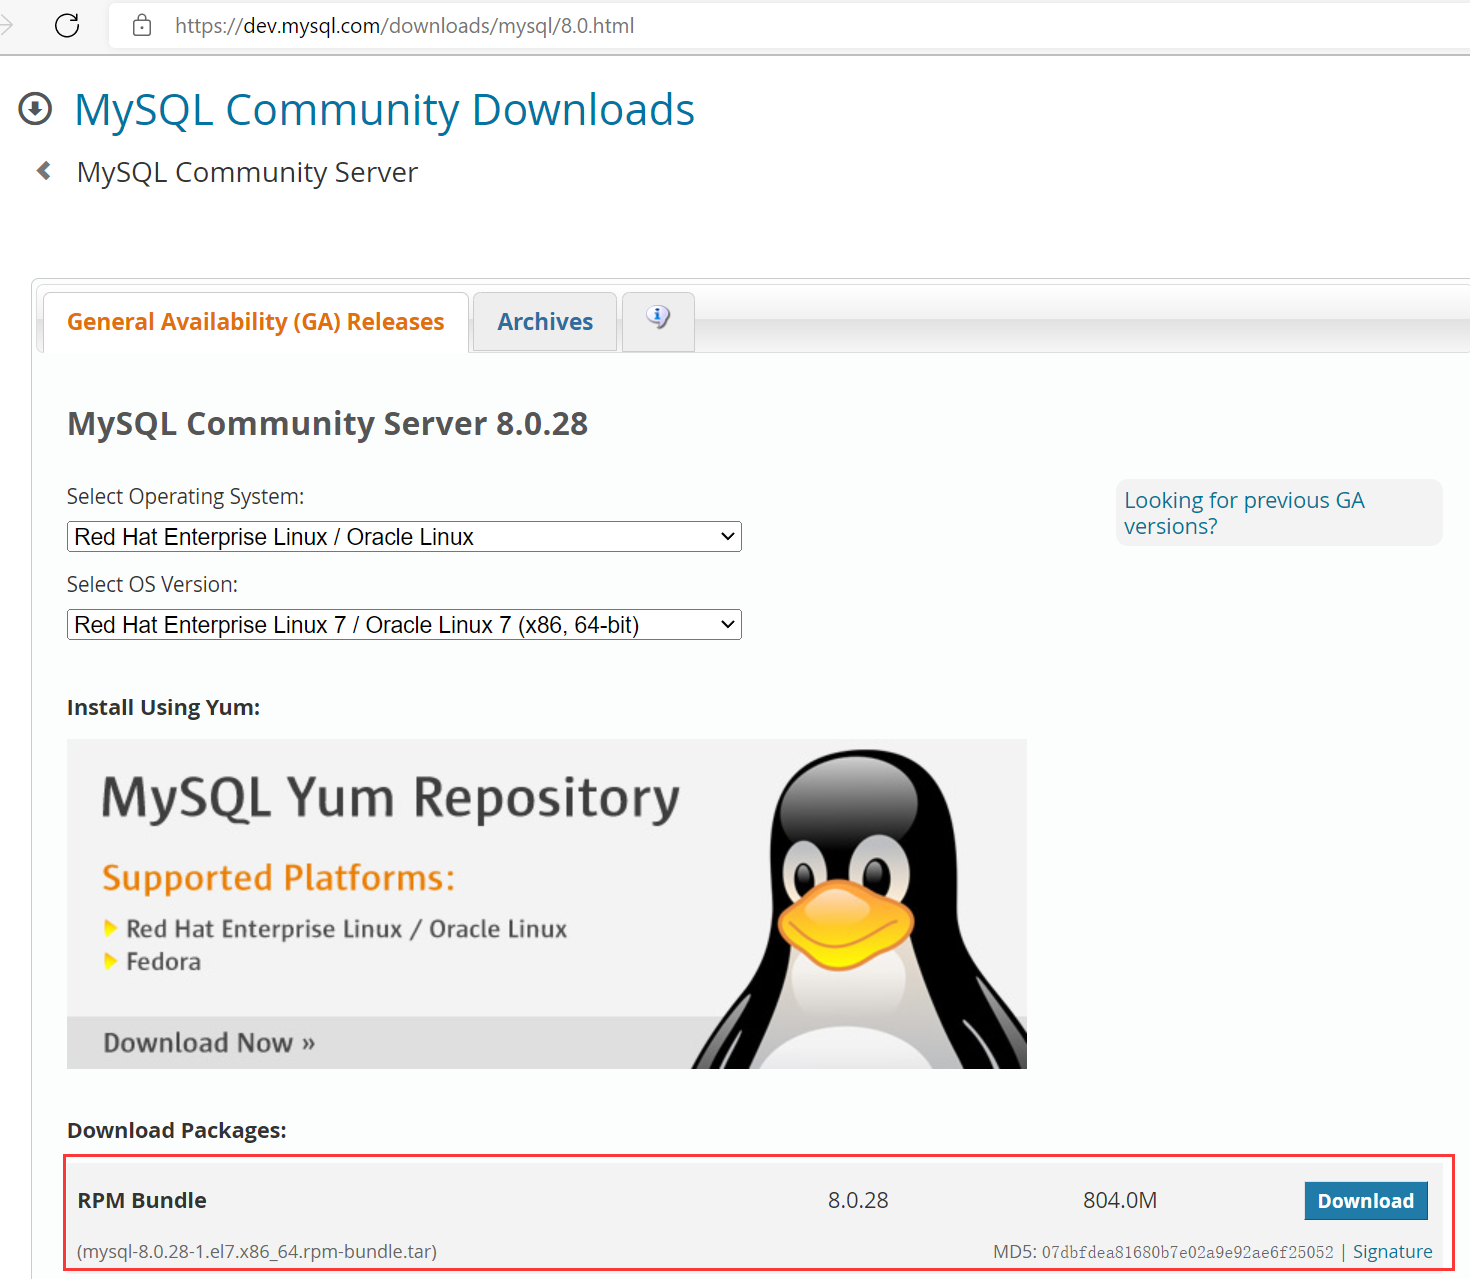The width and height of the screenshot is (1470, 1279).
Task: Click the MySQL Community Server breadcrumb text
Action: [247, 172]
